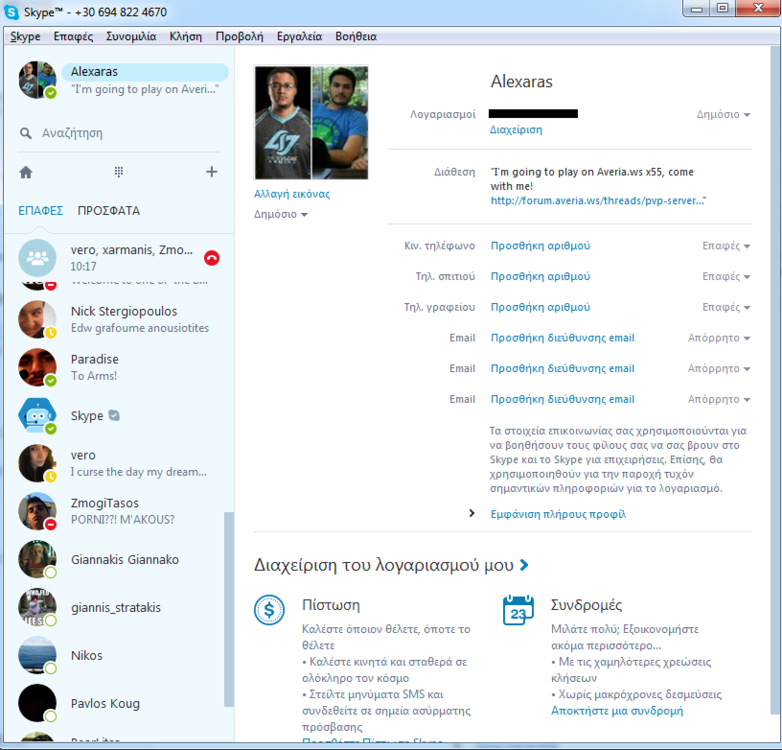This screenshot has height=750, width=782.
Task: Open the Κλήση menu
Action: (x=186, y=36)
